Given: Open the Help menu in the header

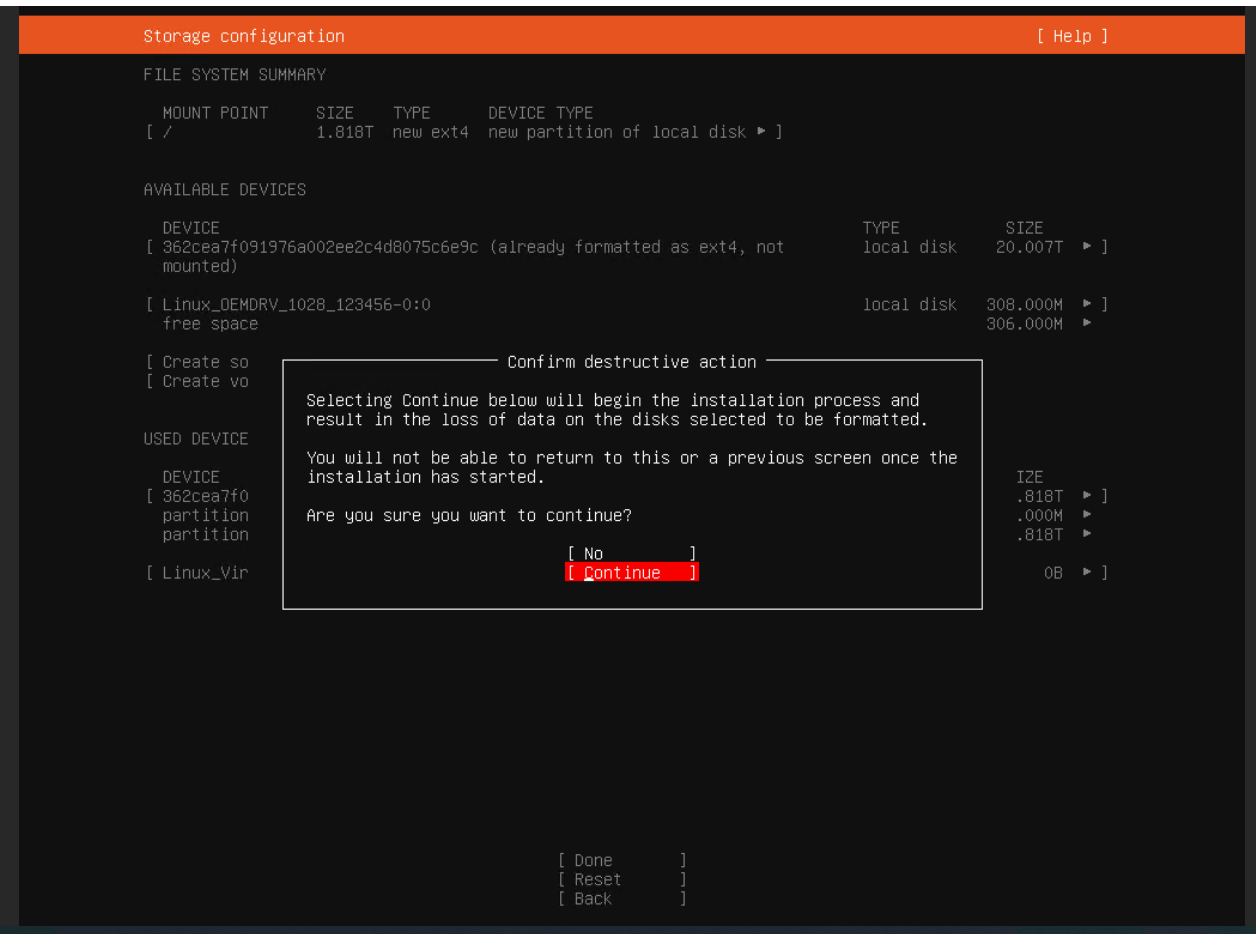Looking at the screenshot, I should (x=1072, y=36).
